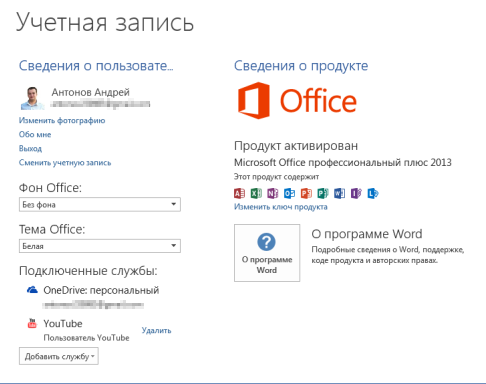
Task: Click Изменить фотографию link
Action: pyautogui.click(x=62, y=120)
